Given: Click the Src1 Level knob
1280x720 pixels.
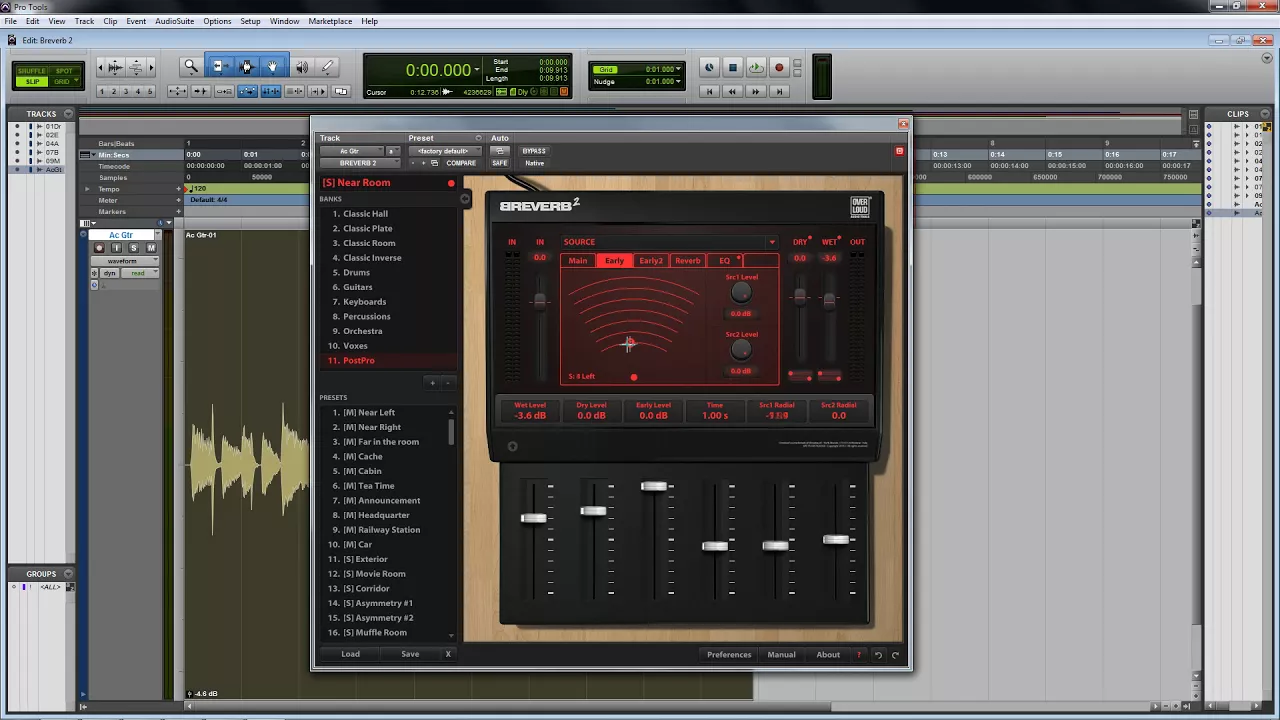Looking at the screenshot, I should (x=740, y=292).
